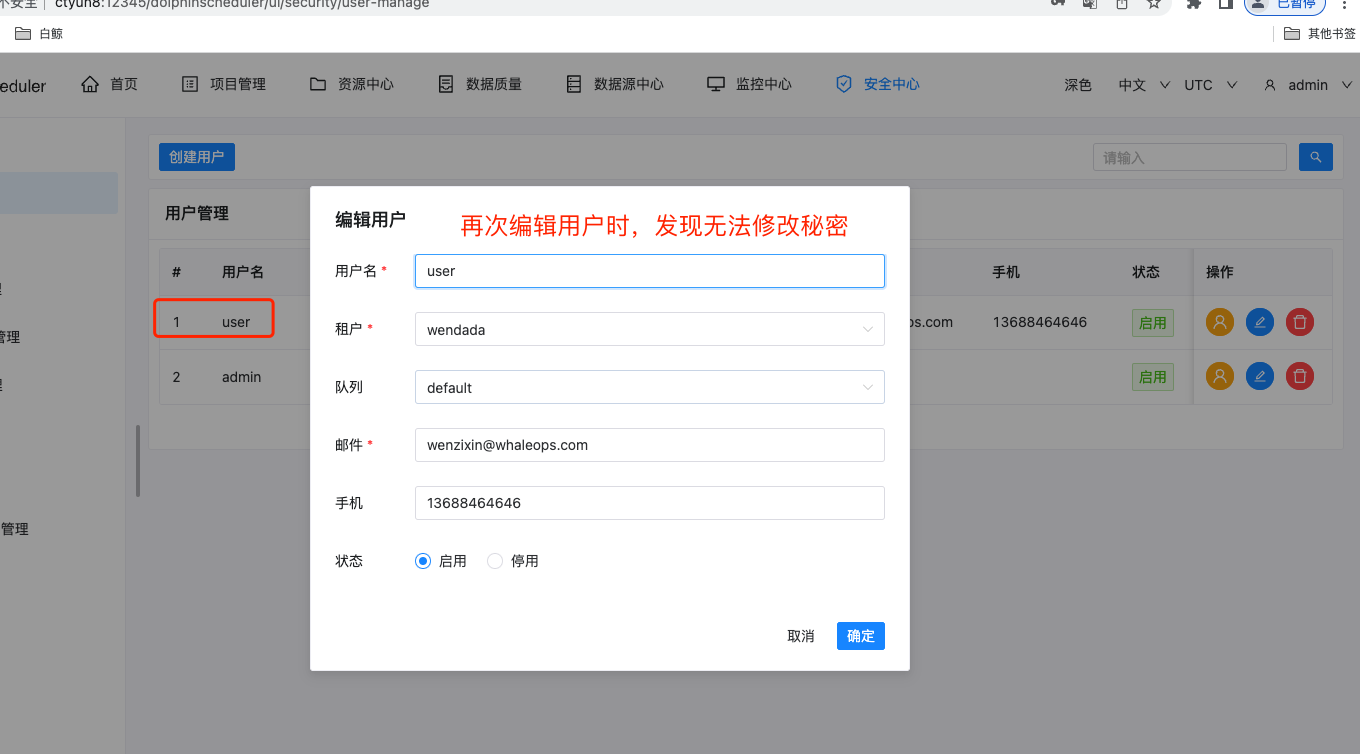The width and height of the screenshot is (1360, 754).
Task: Click the 安全中心 shield icon
Action: [844, 84]
